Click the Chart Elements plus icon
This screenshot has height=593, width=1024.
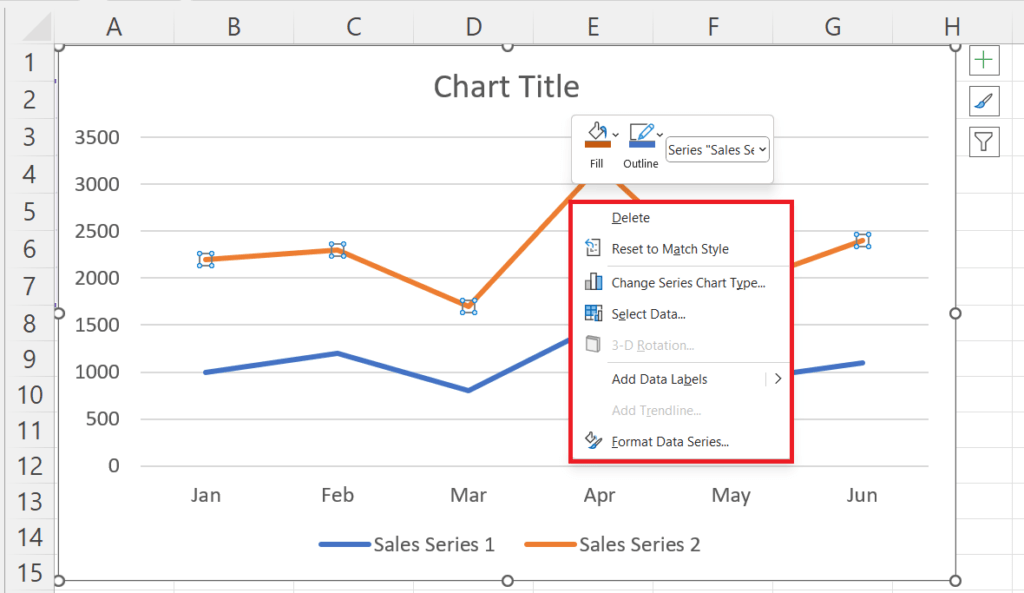pos(983,60)
